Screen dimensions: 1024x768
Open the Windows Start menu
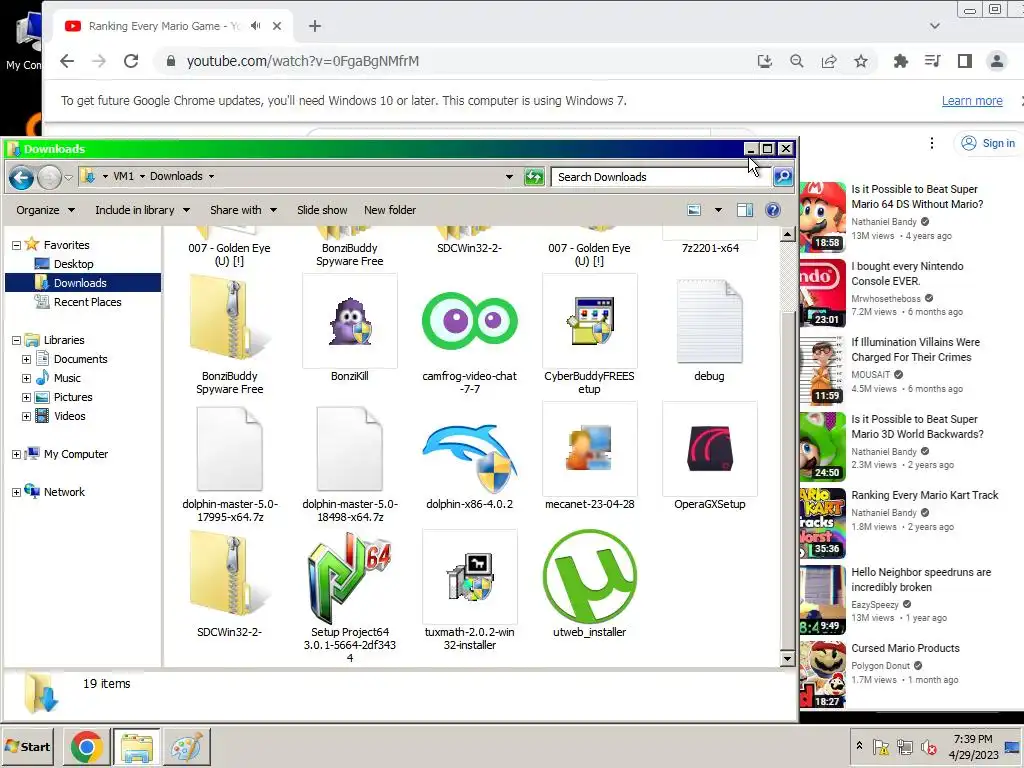coord(27,746)
